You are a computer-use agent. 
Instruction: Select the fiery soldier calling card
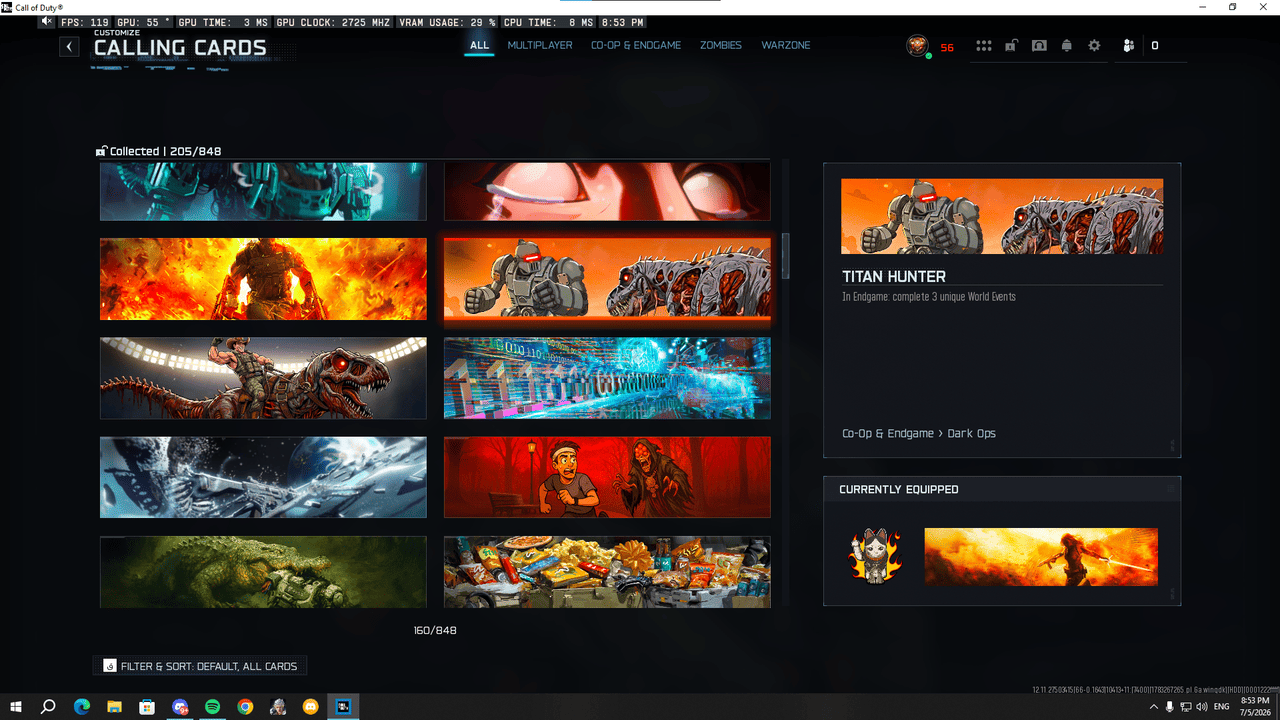263,279
